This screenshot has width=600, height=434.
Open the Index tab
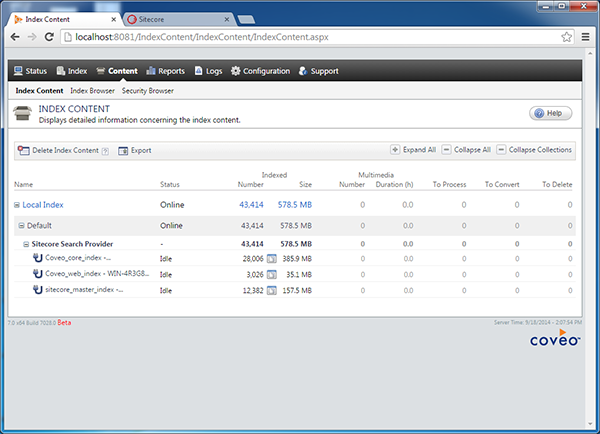pyautogui.click(x=72, y=71)
